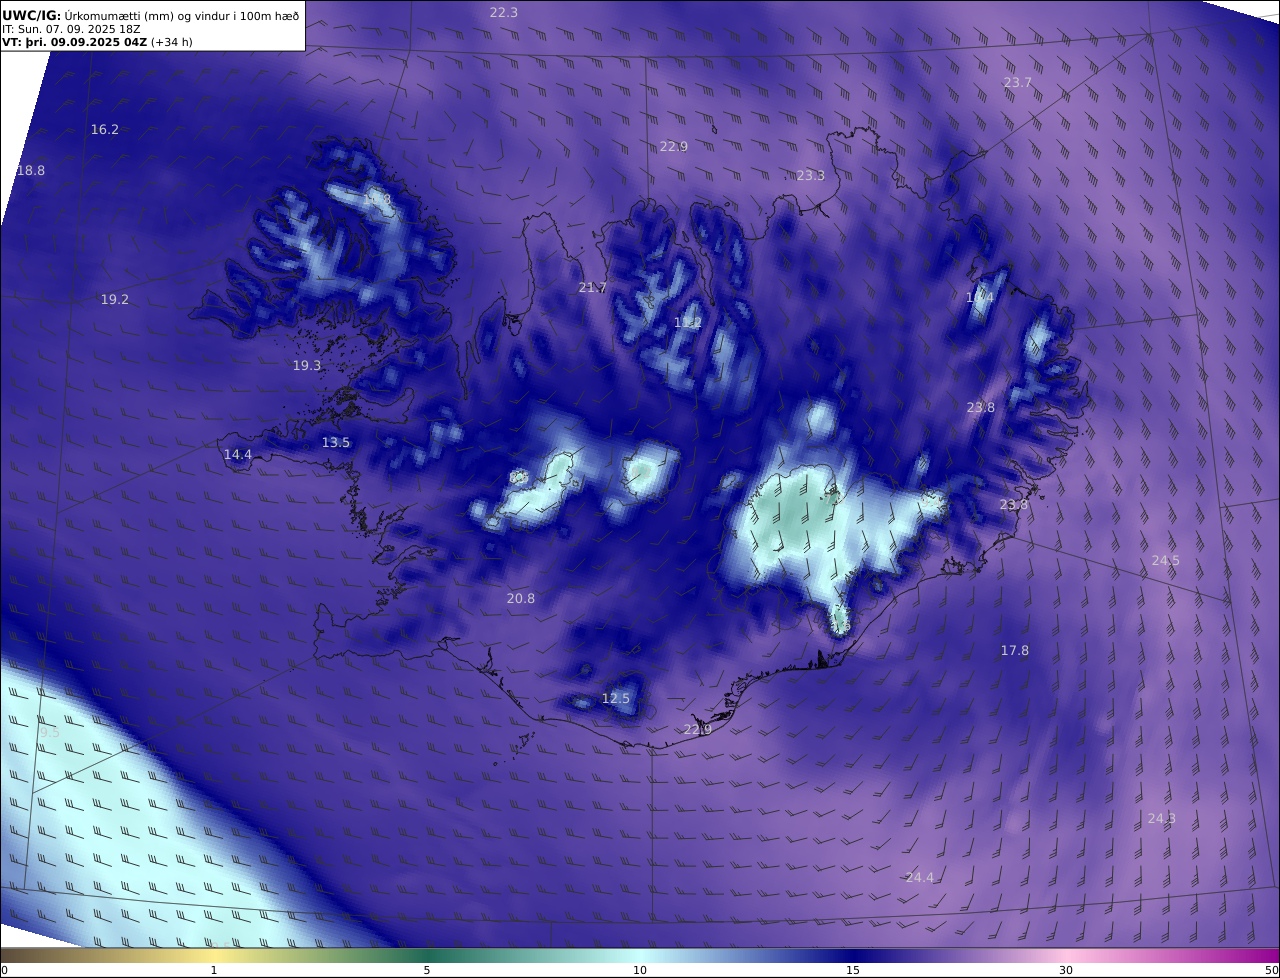Viewport: 1280px width, 978px height.
Task: Click the 16.2 value on the map
Action: click(x=105, y=130)
